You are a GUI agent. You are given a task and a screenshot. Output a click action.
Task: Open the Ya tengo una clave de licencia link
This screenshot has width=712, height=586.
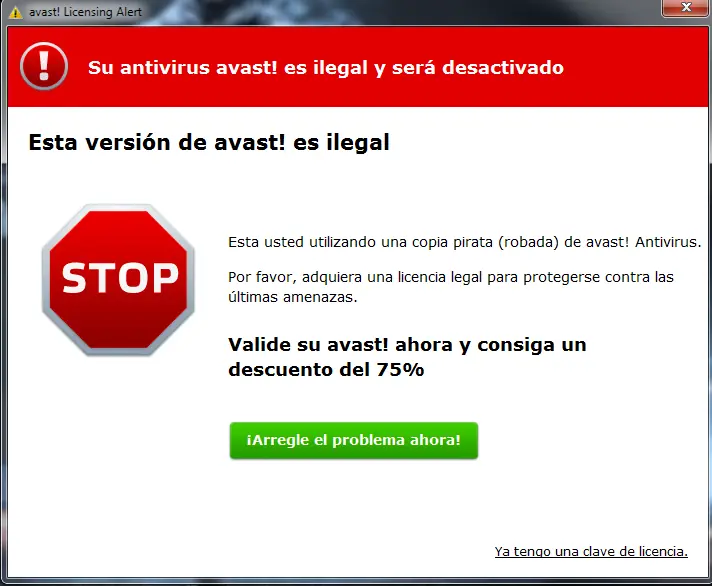coord(591,551)
